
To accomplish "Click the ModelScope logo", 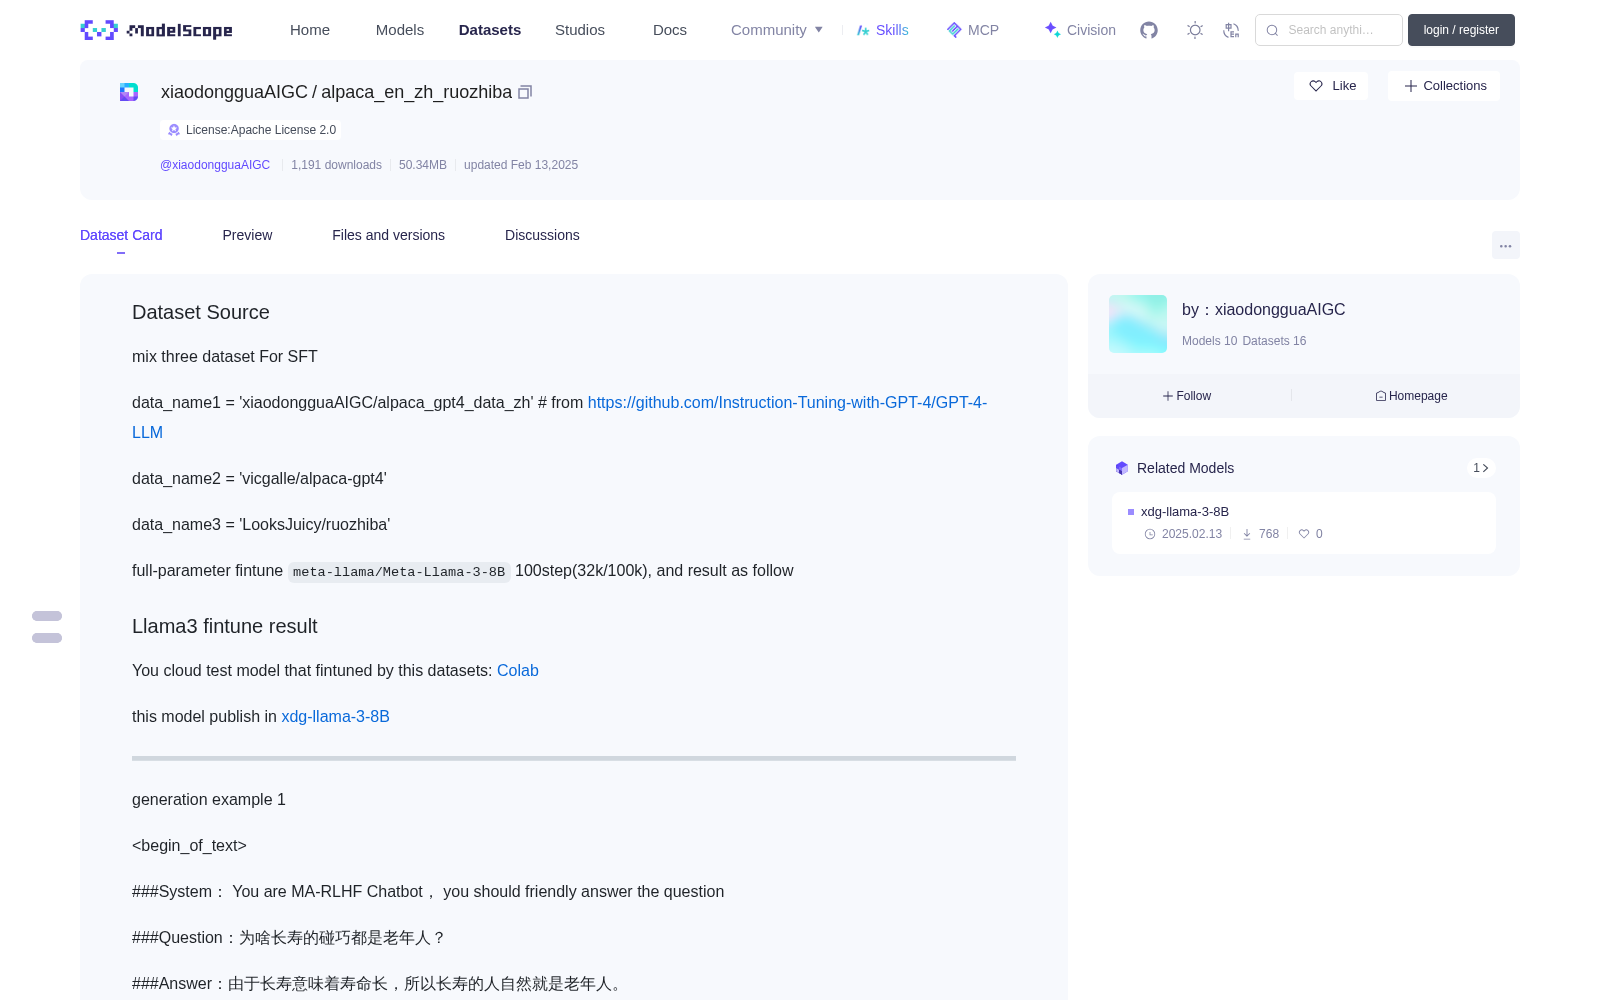I will pos(156,30).
